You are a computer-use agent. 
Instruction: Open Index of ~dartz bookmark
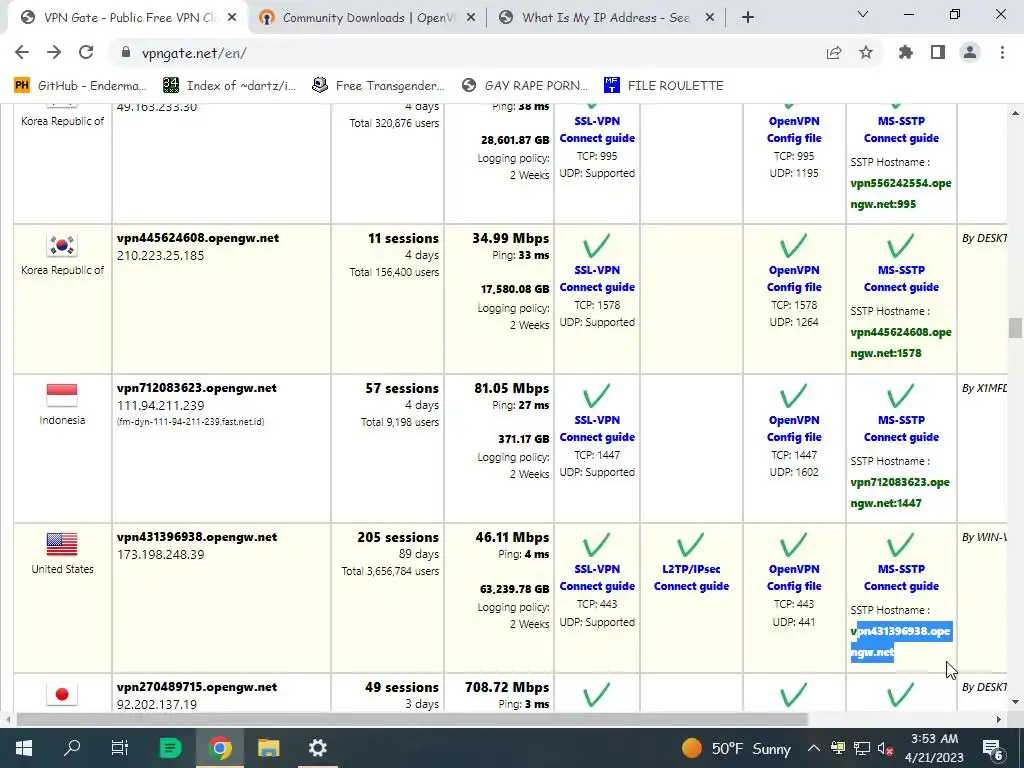229,86
